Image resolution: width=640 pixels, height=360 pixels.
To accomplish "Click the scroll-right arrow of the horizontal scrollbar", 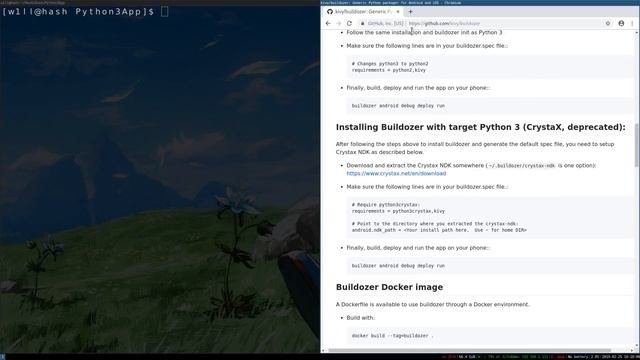I will coord(631,350).
